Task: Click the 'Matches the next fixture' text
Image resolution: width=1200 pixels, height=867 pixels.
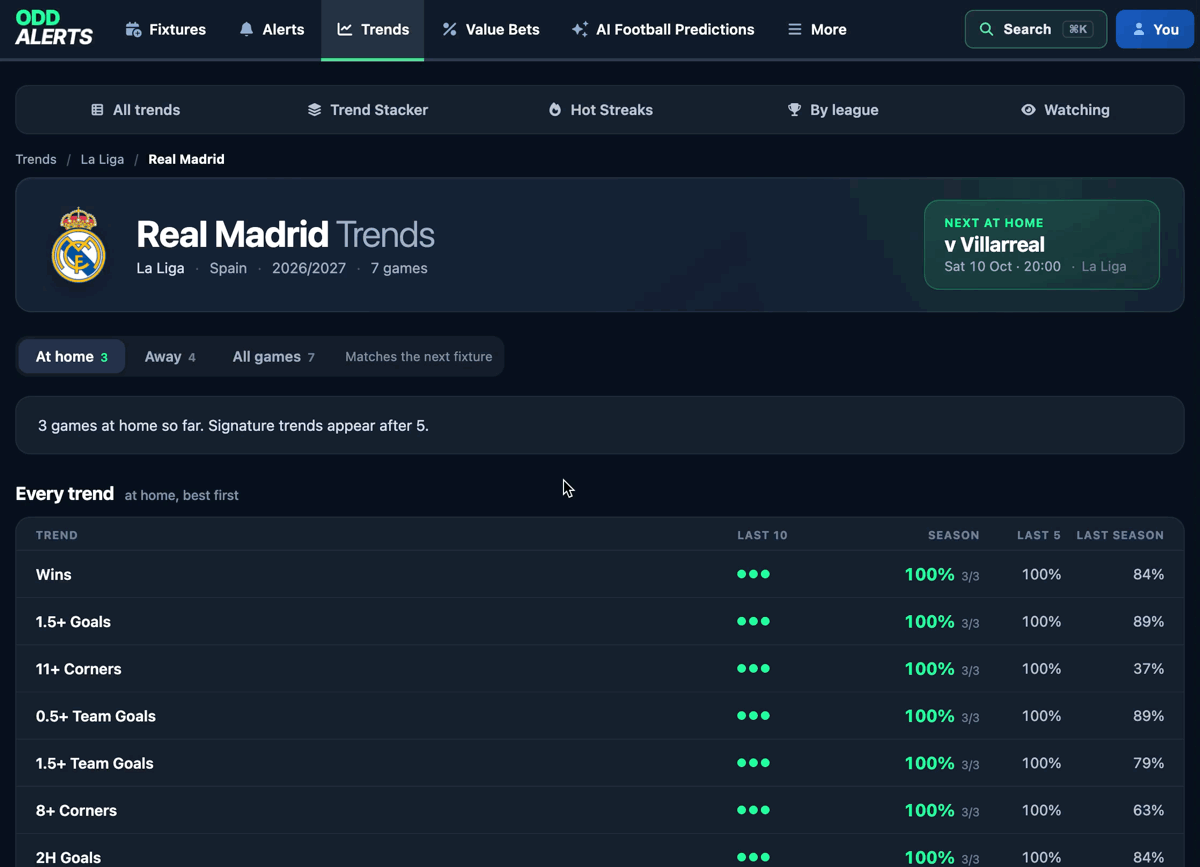Action: click(x=418, y=356)
